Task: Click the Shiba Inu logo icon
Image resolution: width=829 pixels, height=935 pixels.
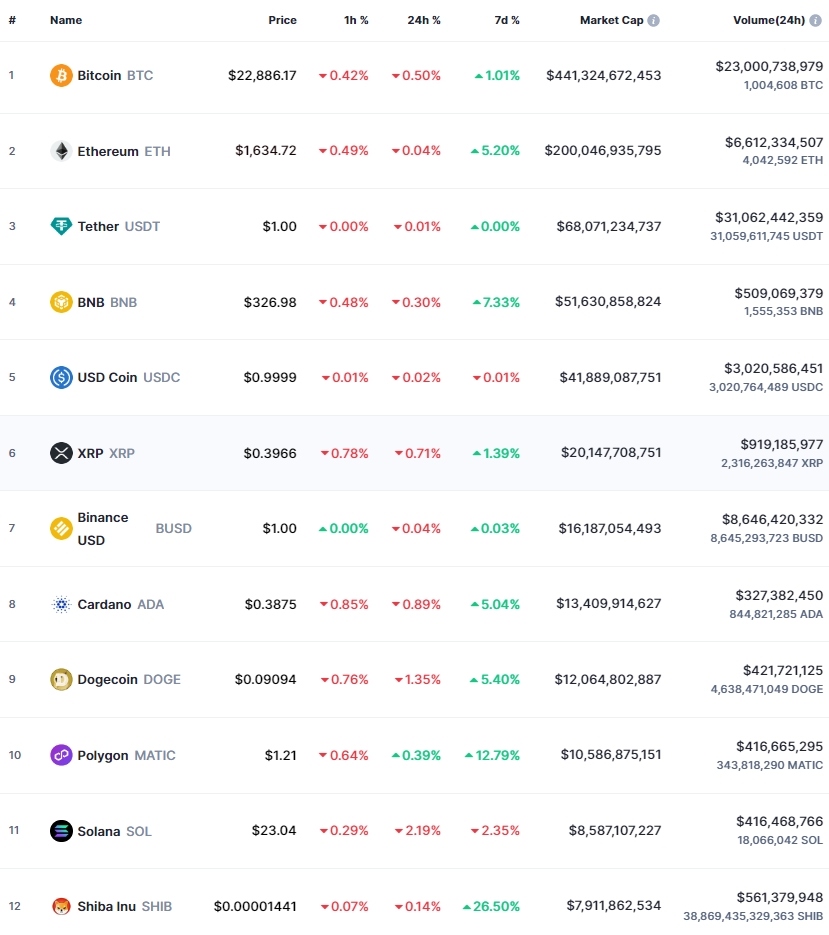Action: coord(61,906)
